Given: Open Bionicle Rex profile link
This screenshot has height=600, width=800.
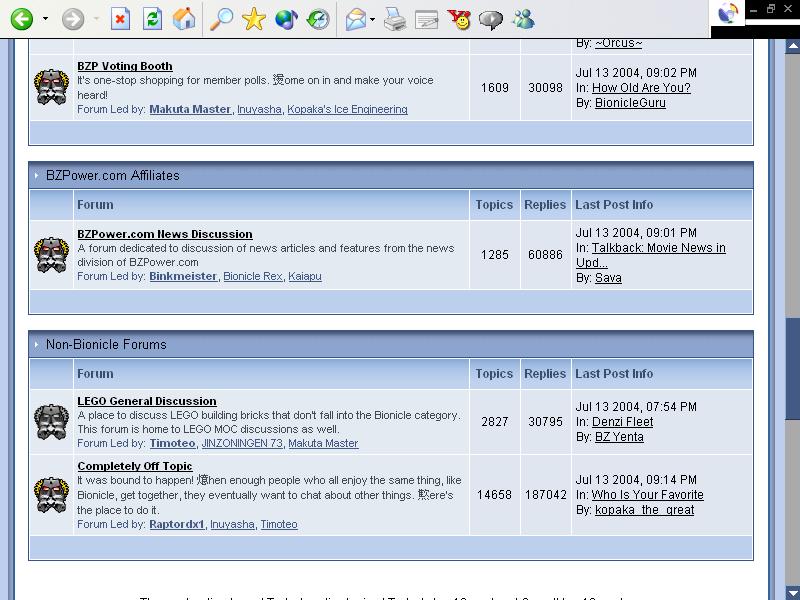Looking at the screenshot, I should tap(253, 277).
